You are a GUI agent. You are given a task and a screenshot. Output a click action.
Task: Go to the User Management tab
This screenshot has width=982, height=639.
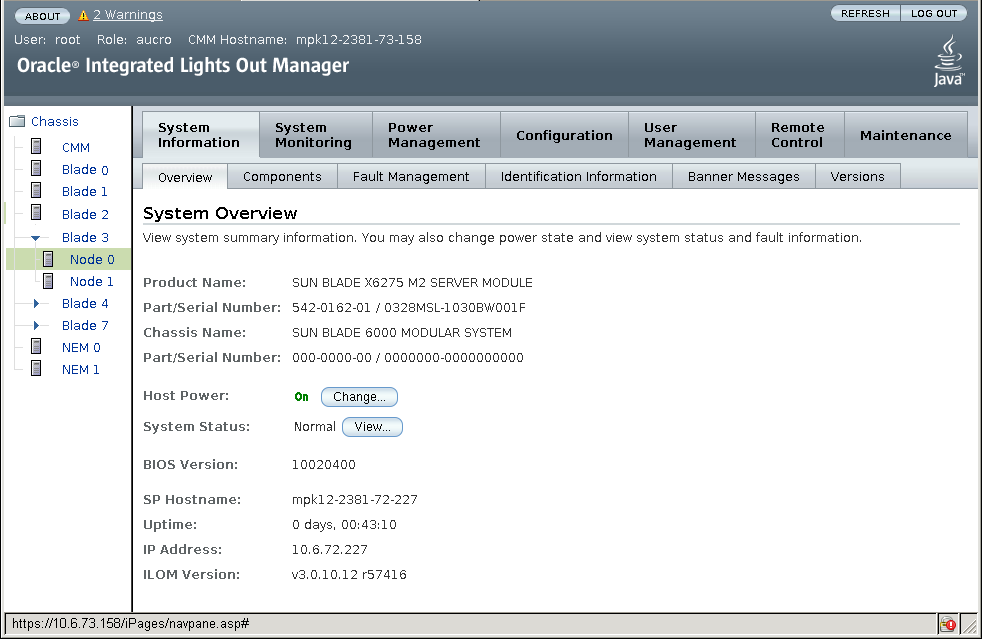(x=691, y=135)
